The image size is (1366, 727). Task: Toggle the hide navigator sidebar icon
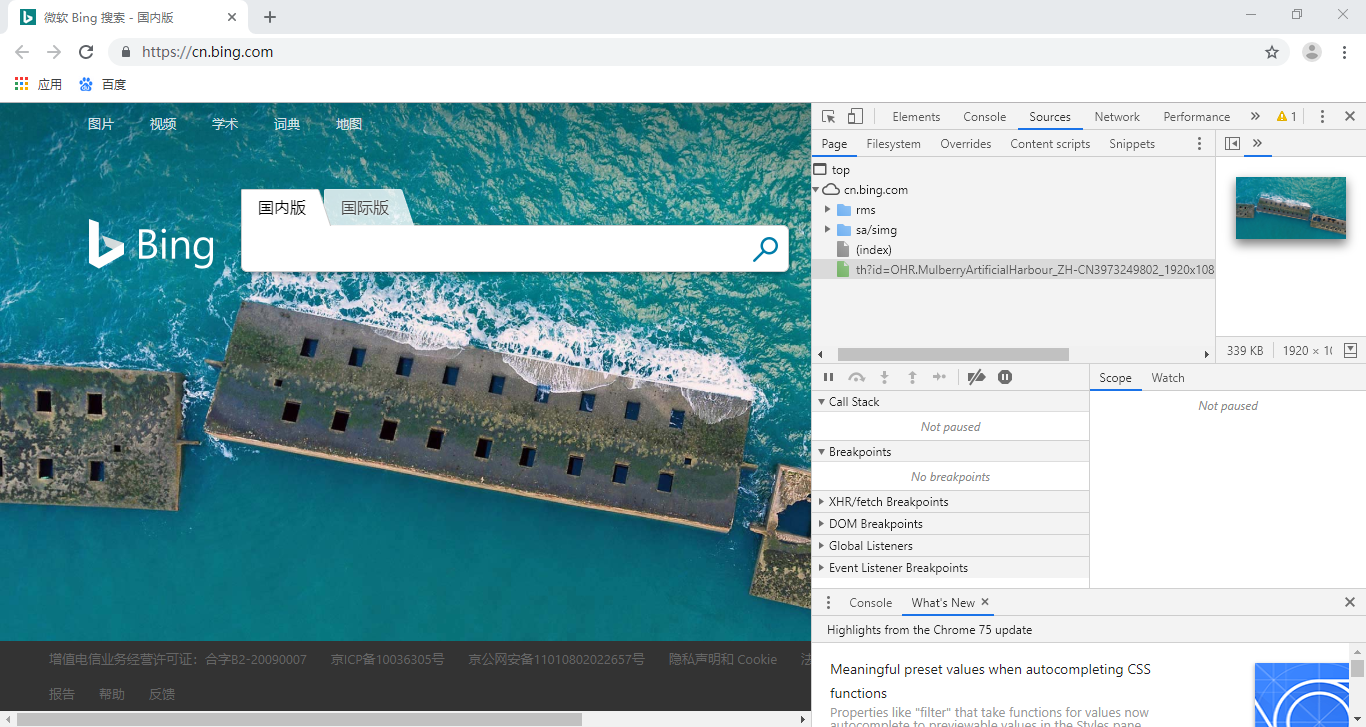coord(1232,144)
